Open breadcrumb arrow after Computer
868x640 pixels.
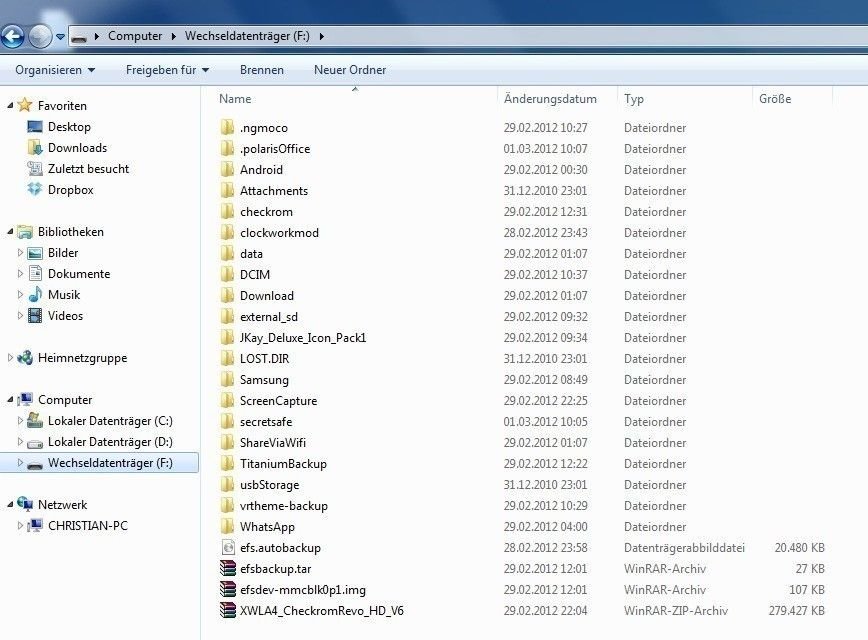coord(174,37)
